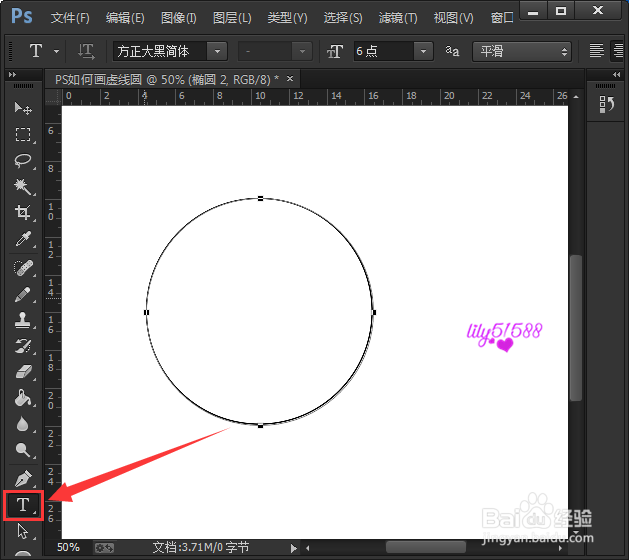Viewport: 629px width, 560px height.
Task: Select the Move tool
Action: pos(23,108)
